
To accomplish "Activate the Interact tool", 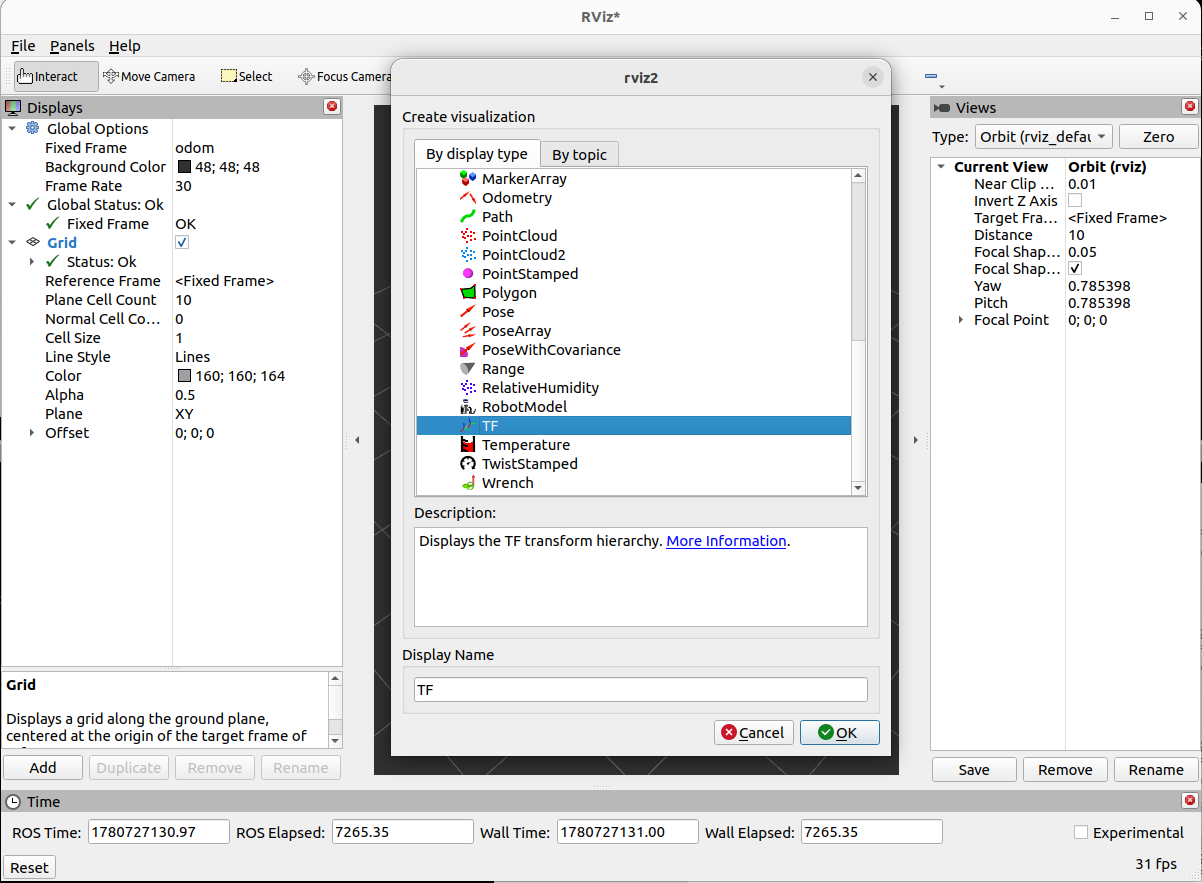I will pos(56,76).
